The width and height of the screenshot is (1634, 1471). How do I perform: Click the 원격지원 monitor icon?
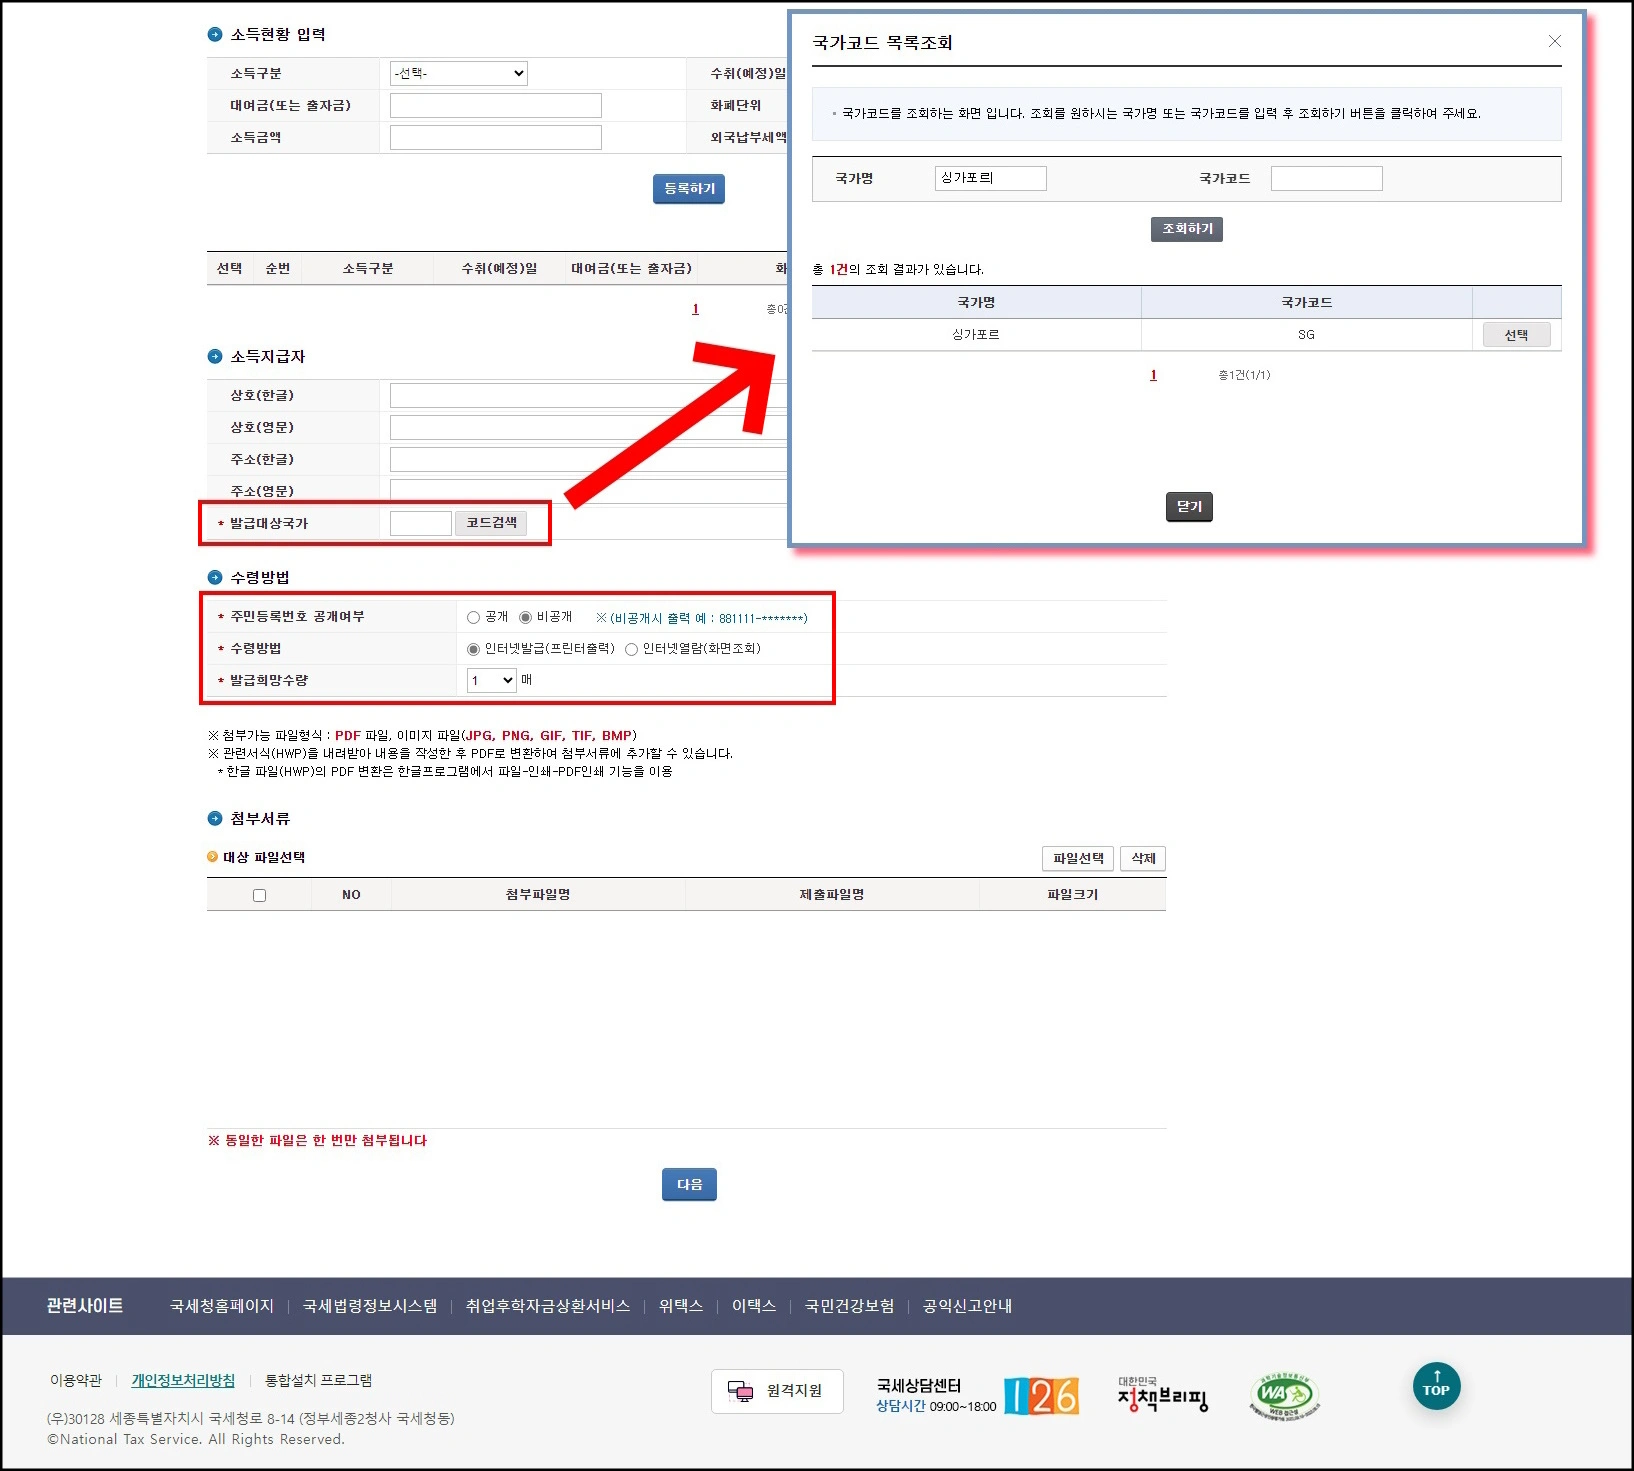pyautogui.click(x=740, y=1391)
